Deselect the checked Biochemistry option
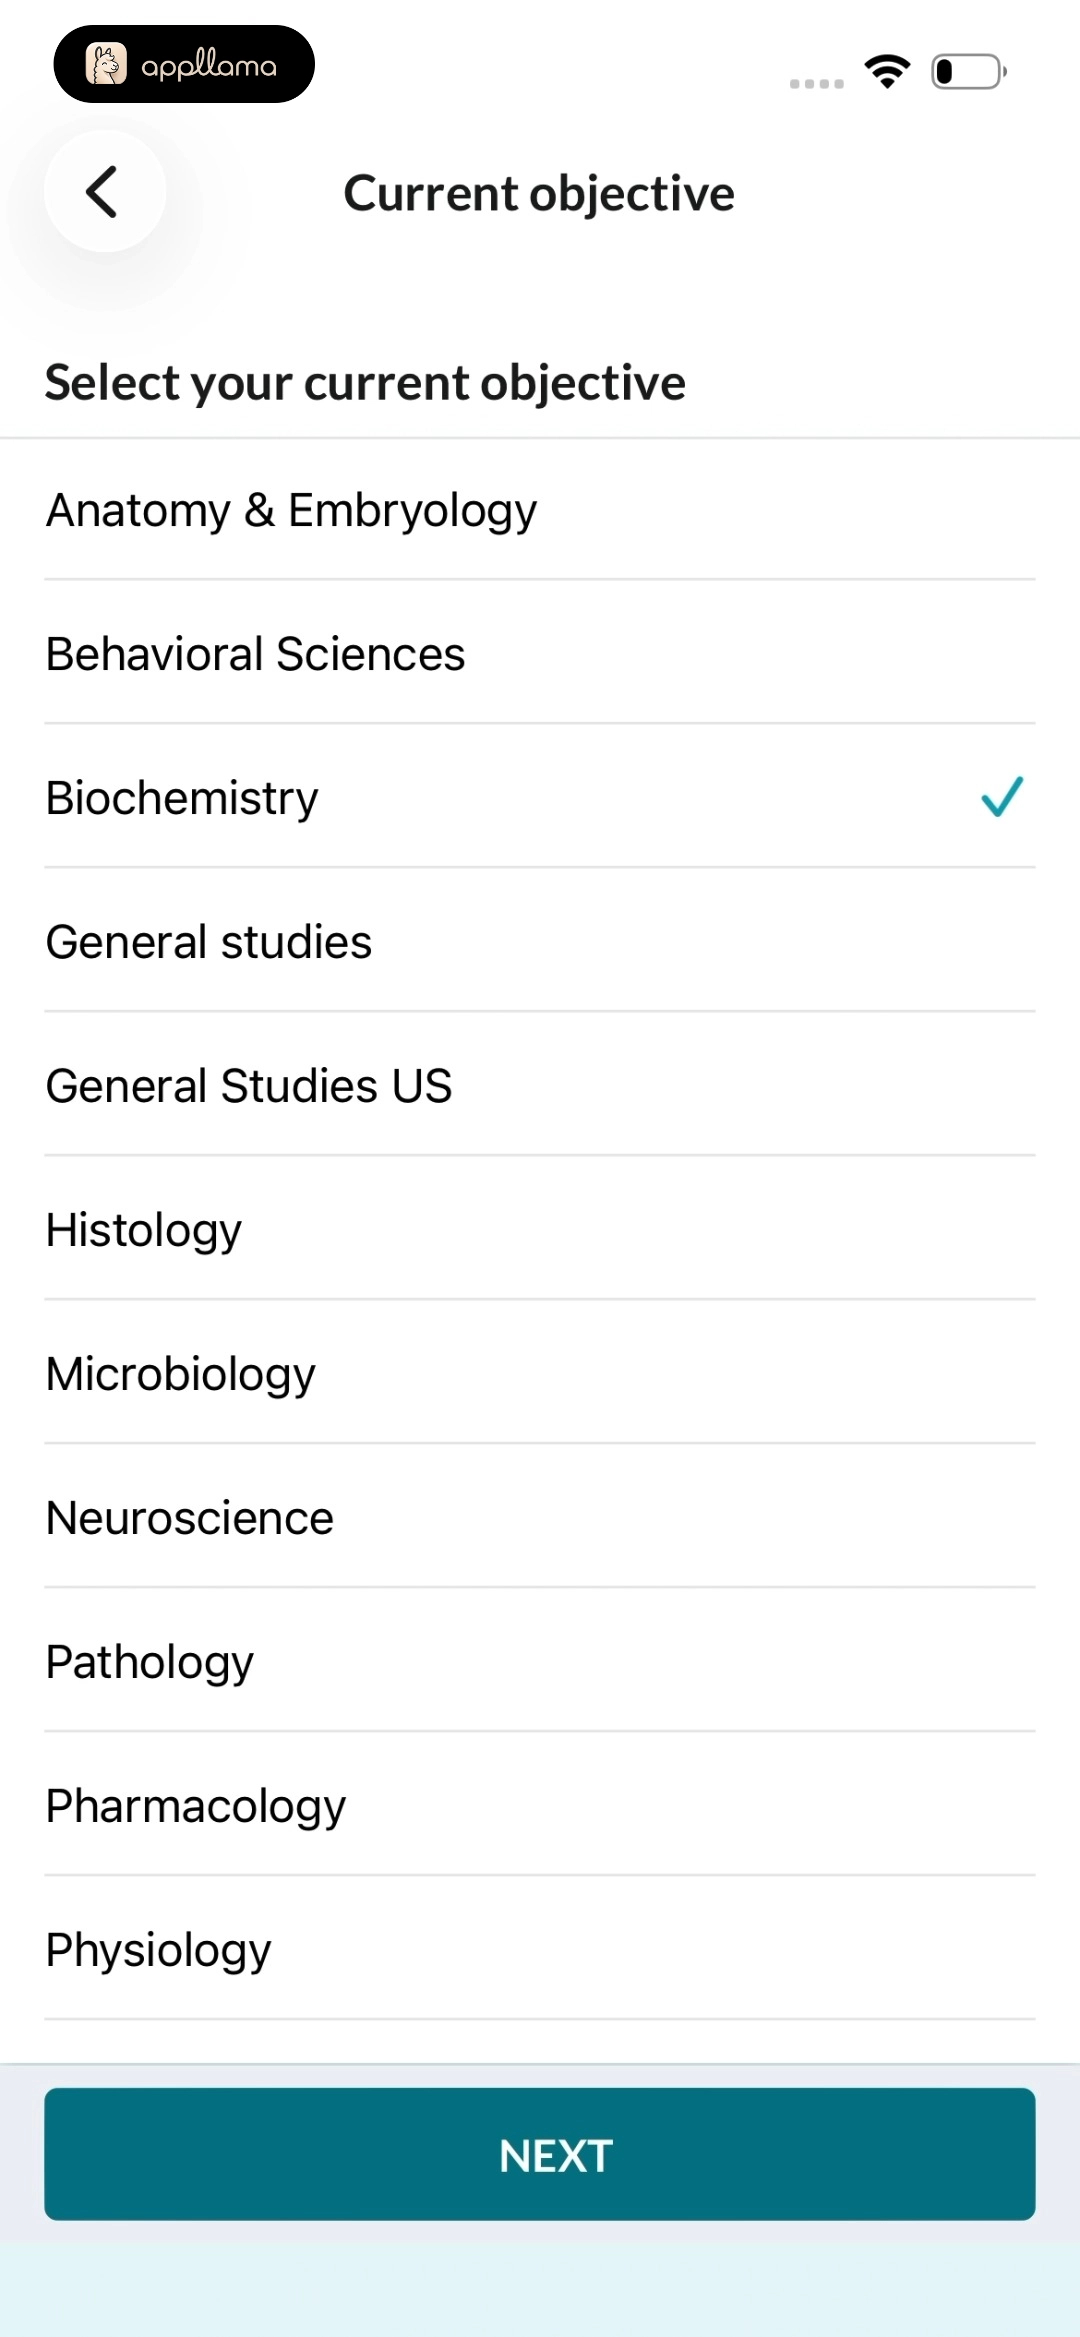The height and width of the screenshot is (2337, 1080). coord(540,797)
